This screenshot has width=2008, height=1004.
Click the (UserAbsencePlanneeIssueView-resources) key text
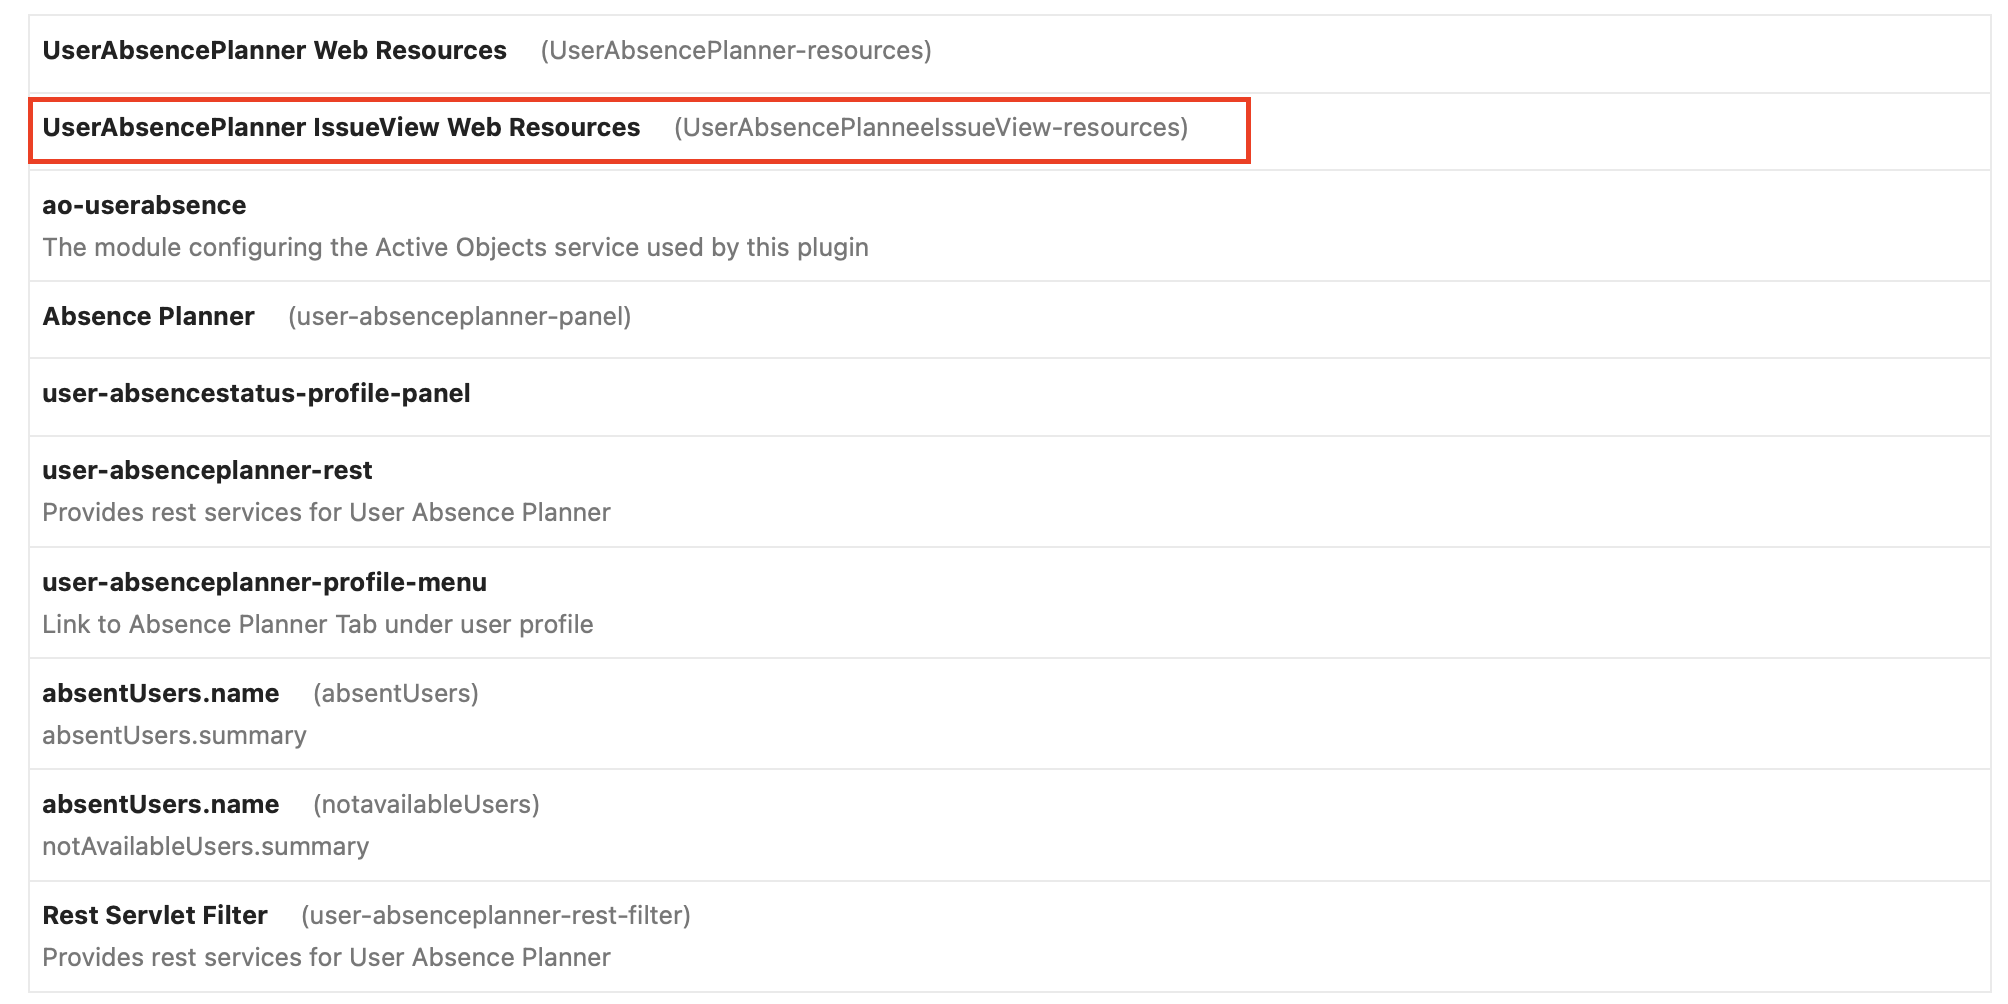pyautogui.click(x=931, y=128)
